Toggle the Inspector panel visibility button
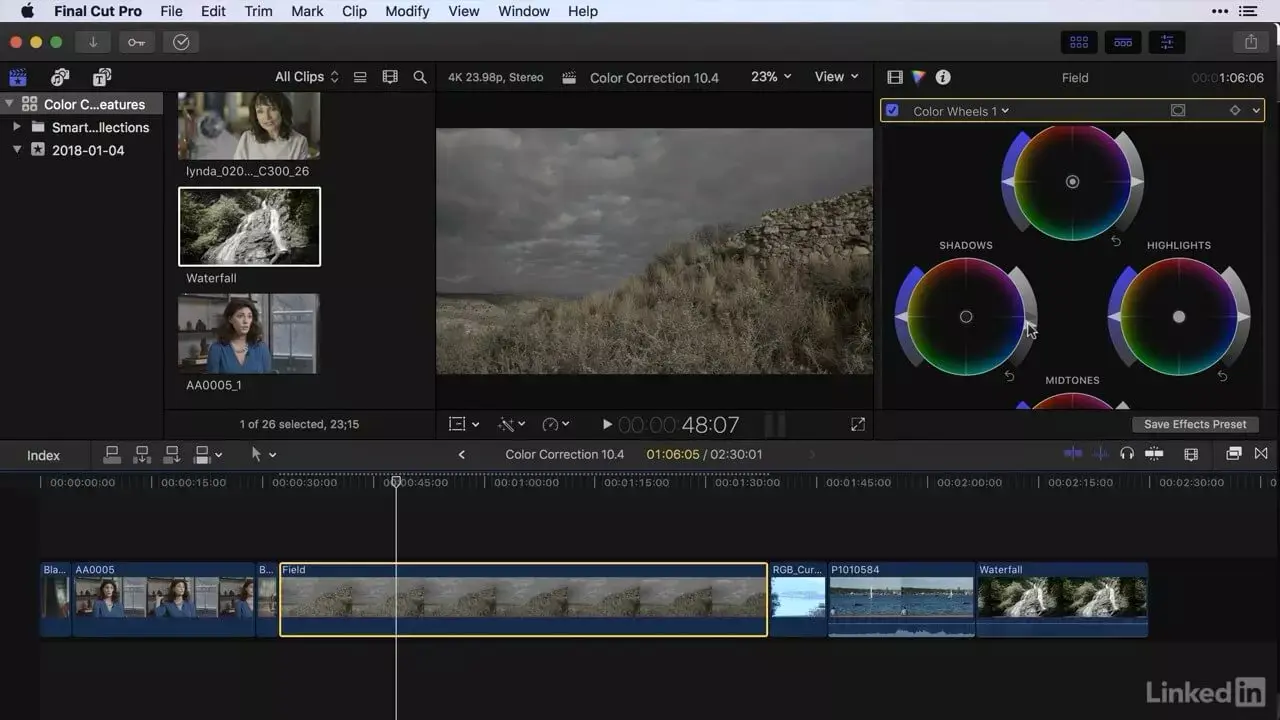The width and height of the screenshot is (1280, 720). coord(1167,42)
